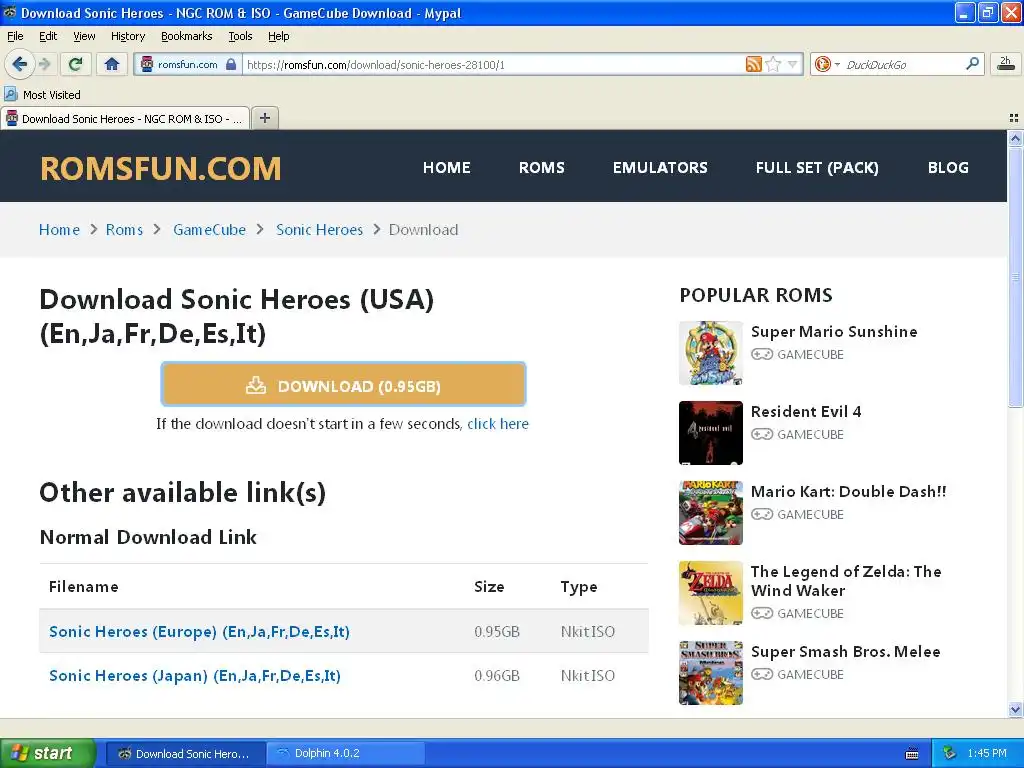Screen dimensions: 1024x768
Task: Open the tab groups grid icon
Action: click(x=1014, y=118)
